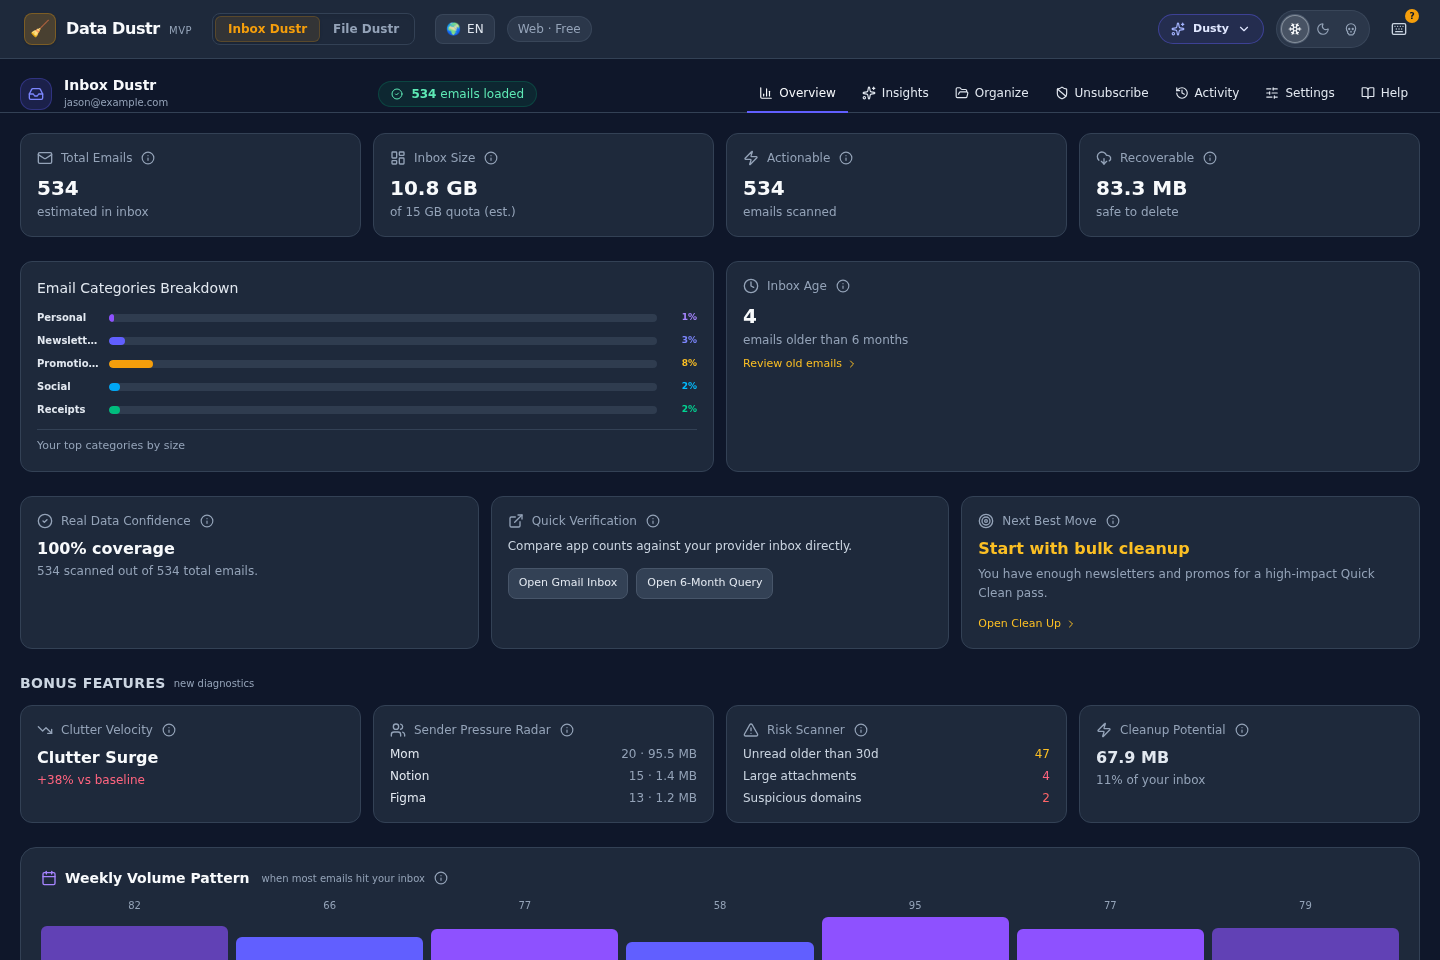Screen dimensions: 1440x960
Task: Click the calendar icon by Weekly Volume Pattern
Action: [49, 878]
